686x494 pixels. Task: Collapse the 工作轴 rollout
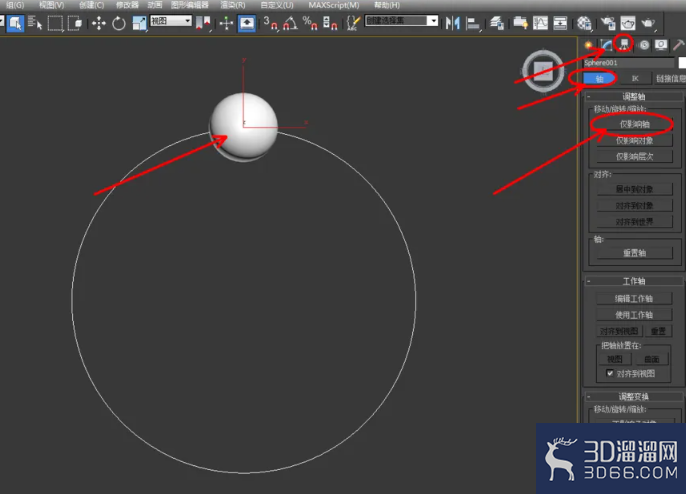pos(634,281)
